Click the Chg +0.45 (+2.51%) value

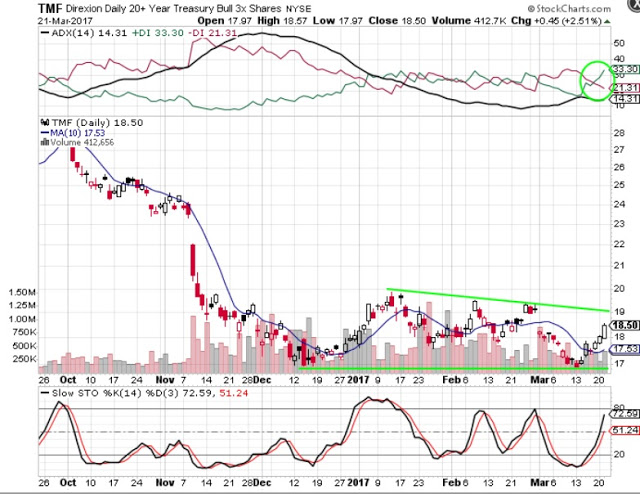556,21
